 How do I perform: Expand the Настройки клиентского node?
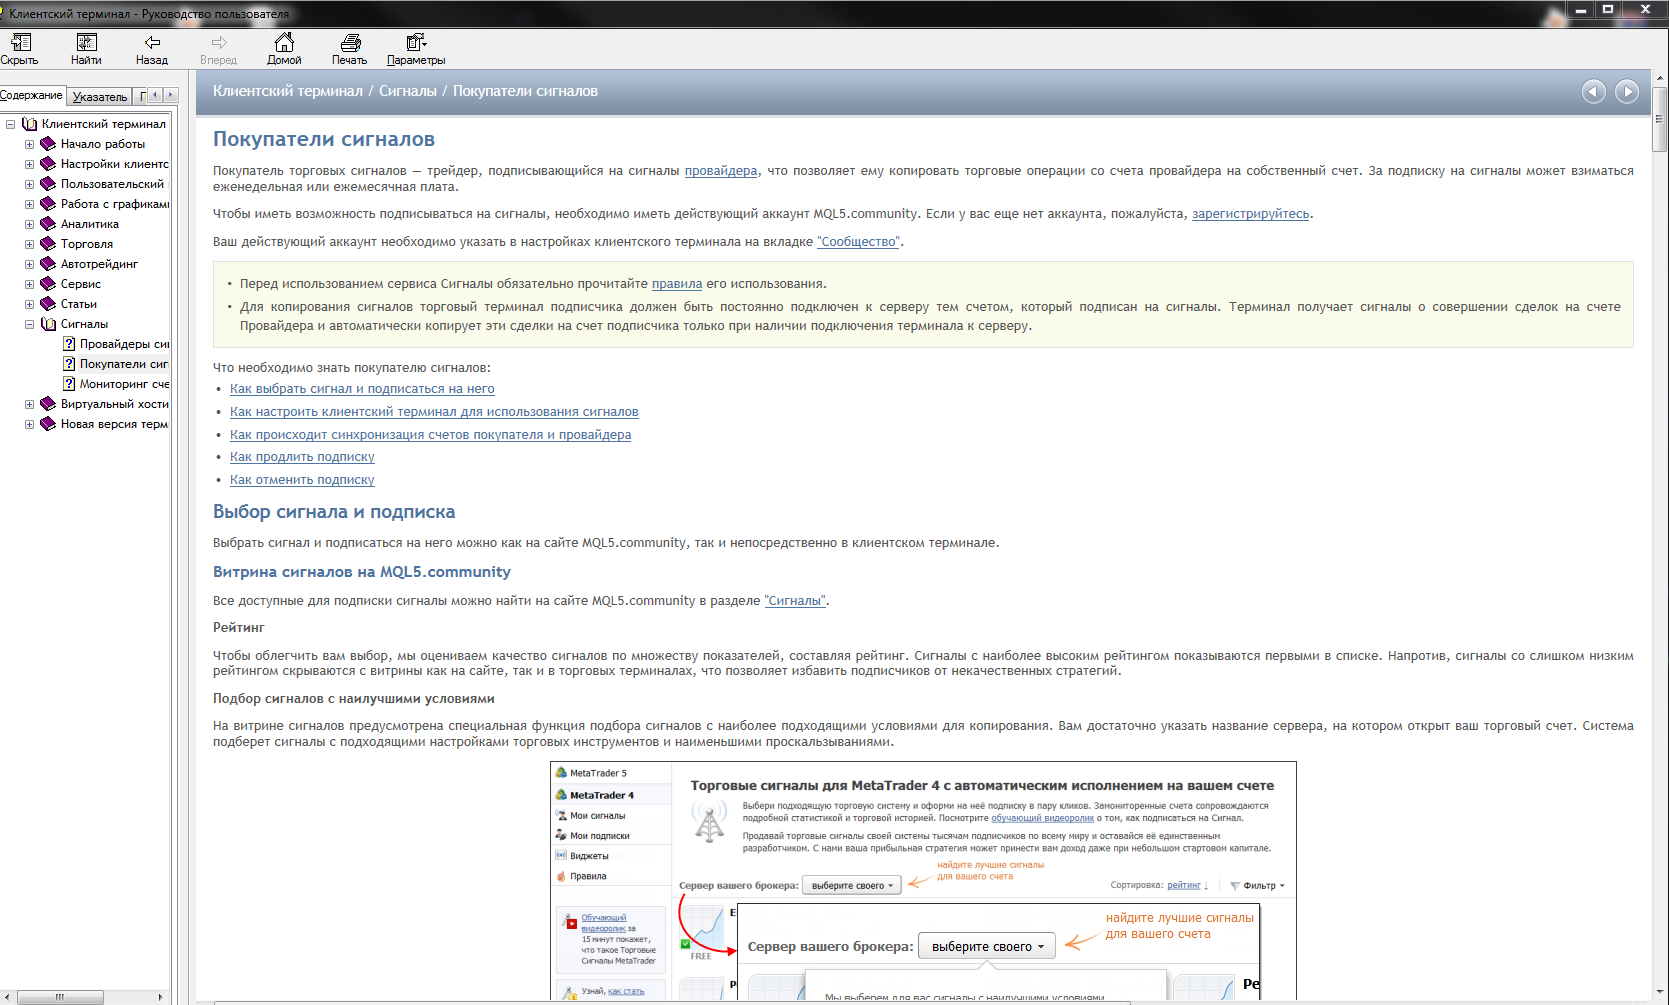click(x=29, y=164)
